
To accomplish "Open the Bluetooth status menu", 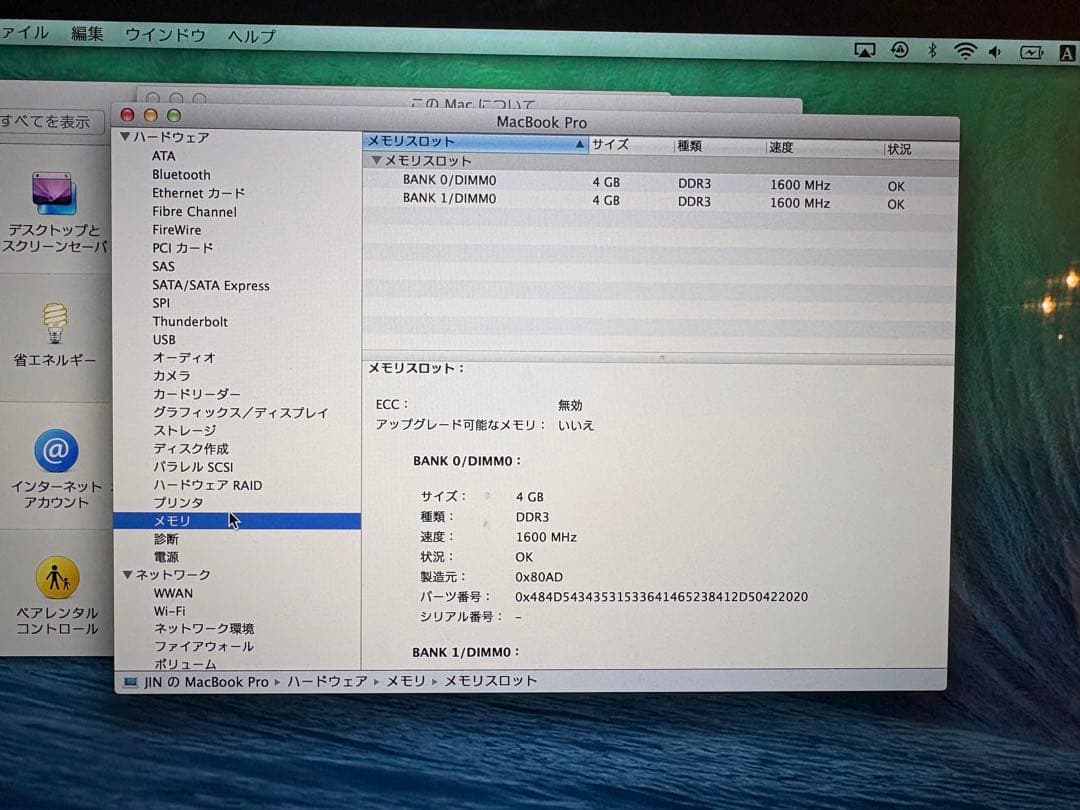I will coord(931,48).
